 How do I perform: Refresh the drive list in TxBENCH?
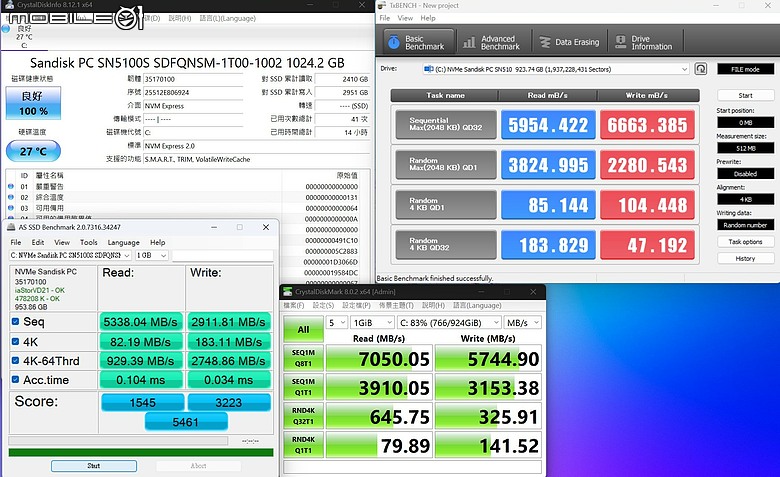coord(700,69)
